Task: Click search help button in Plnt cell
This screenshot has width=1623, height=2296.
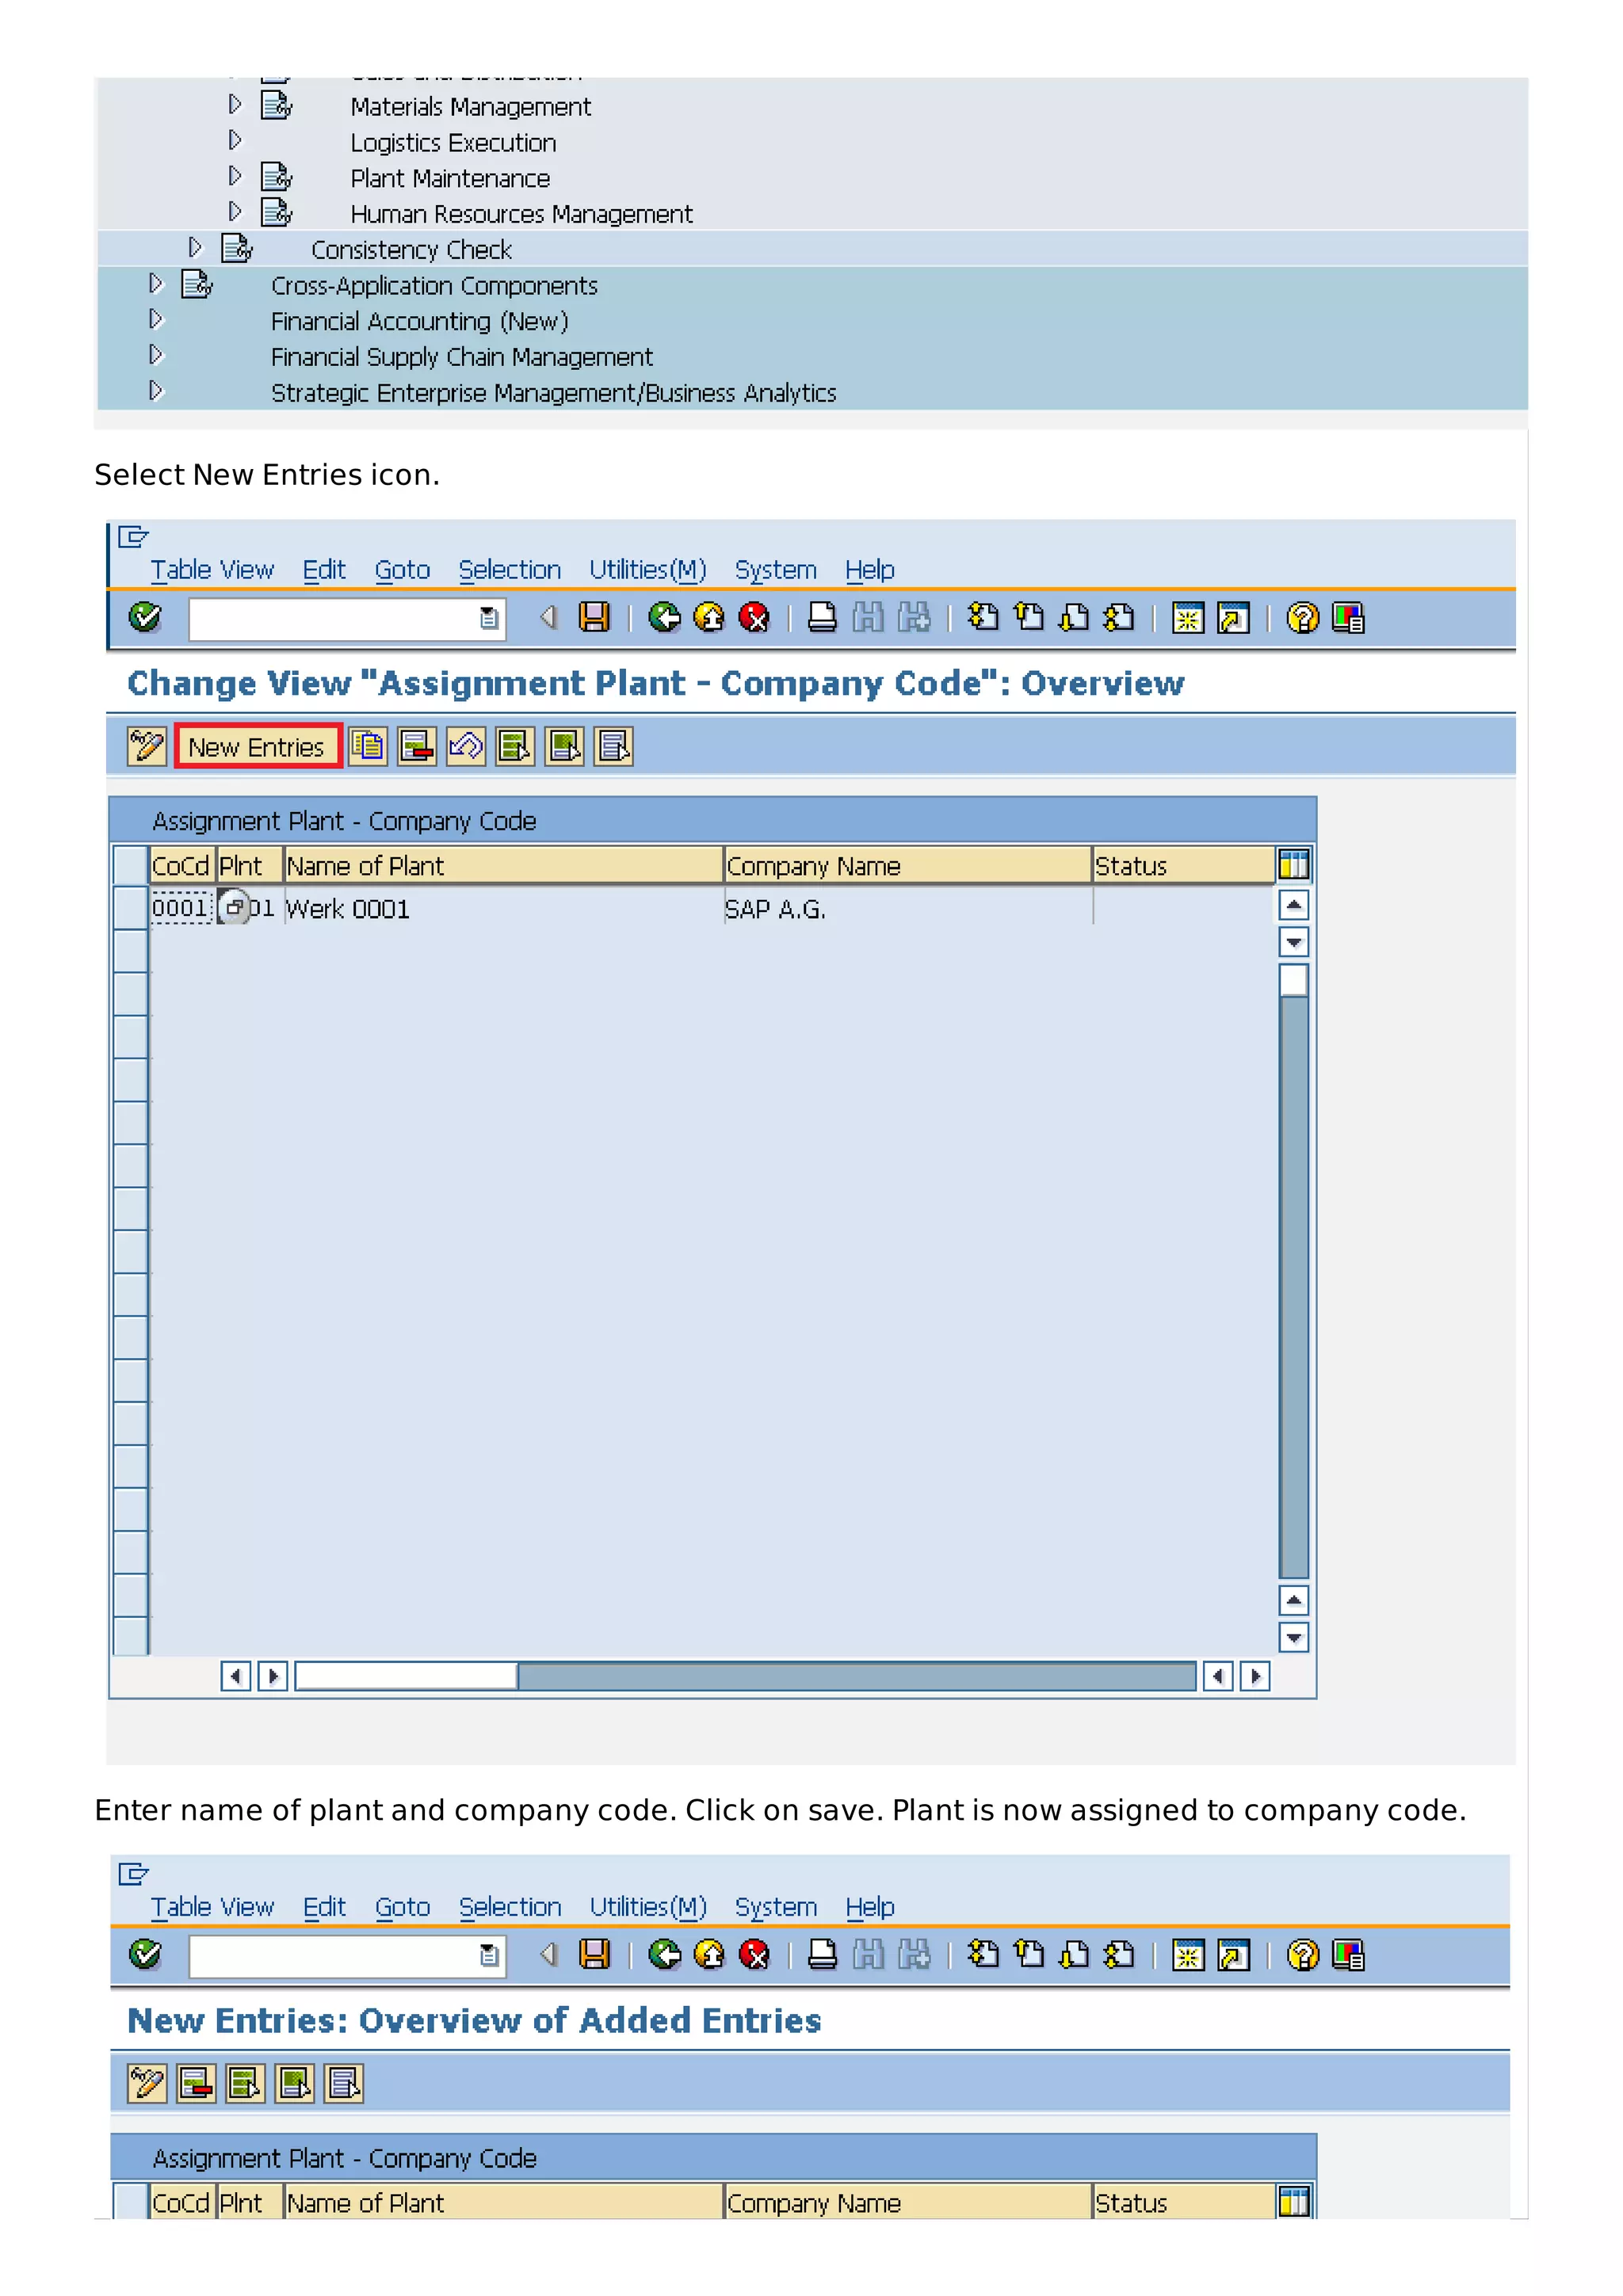Action: point(234,907)
